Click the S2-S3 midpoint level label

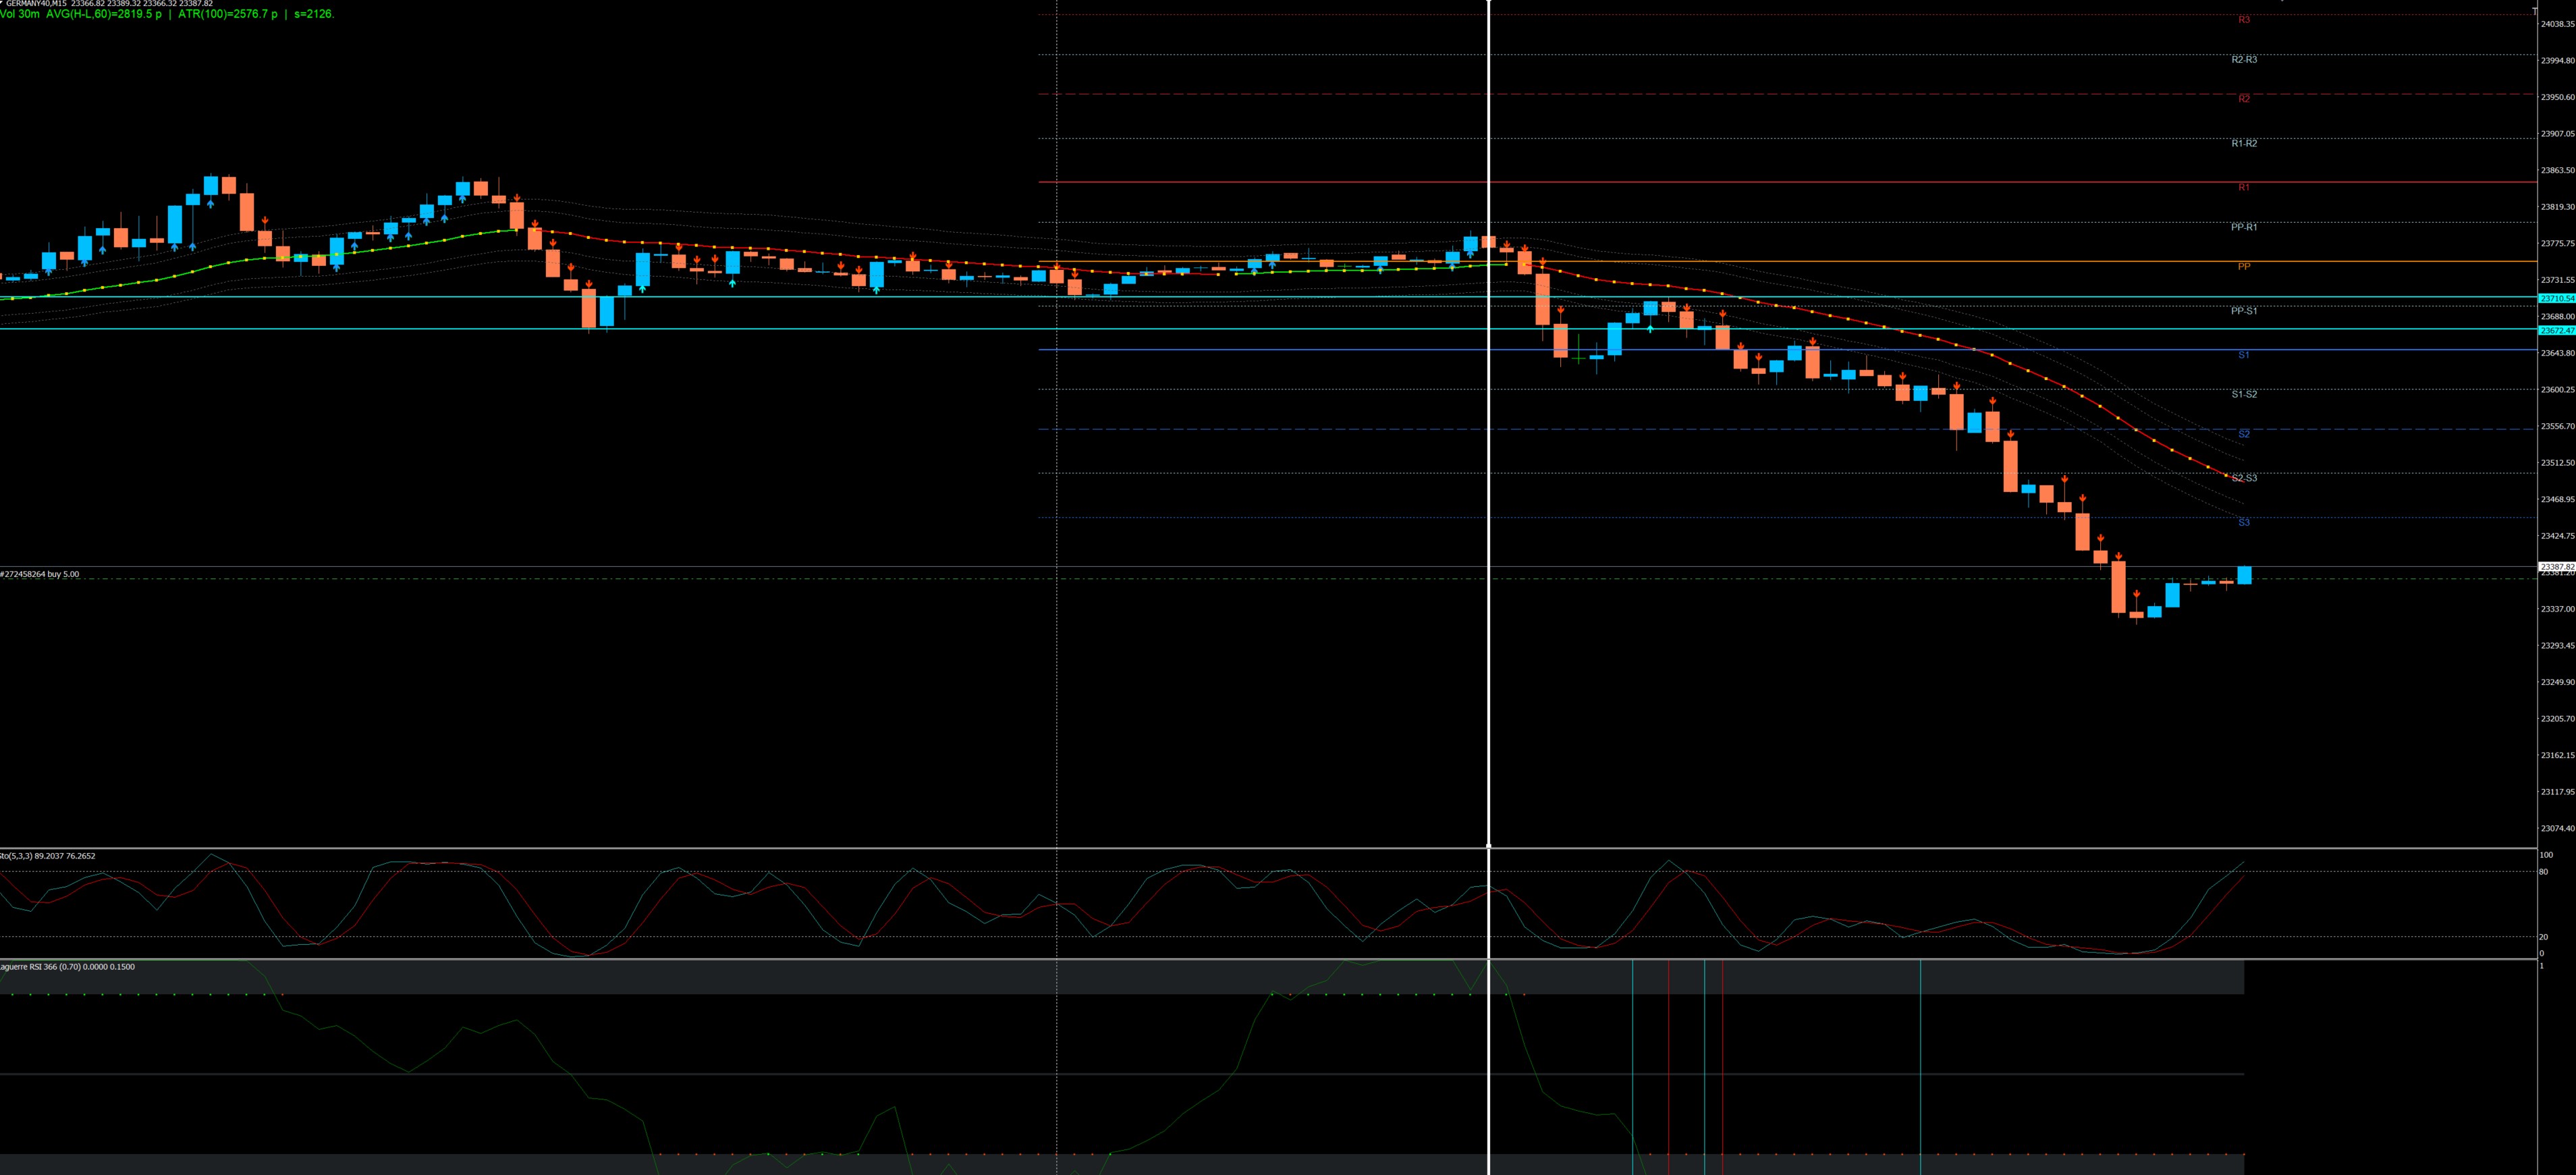pyautogui.click(x=2244, y=478)
